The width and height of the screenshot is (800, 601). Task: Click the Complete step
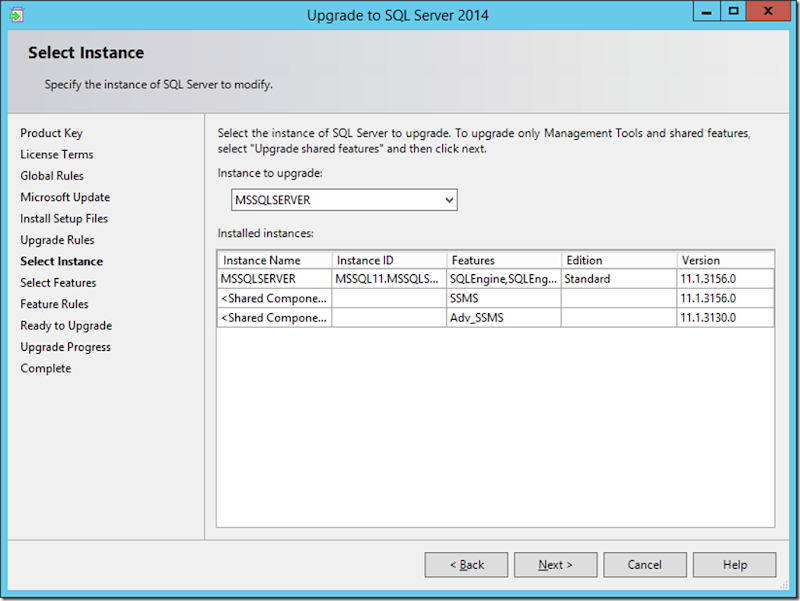tap(46, 369)
